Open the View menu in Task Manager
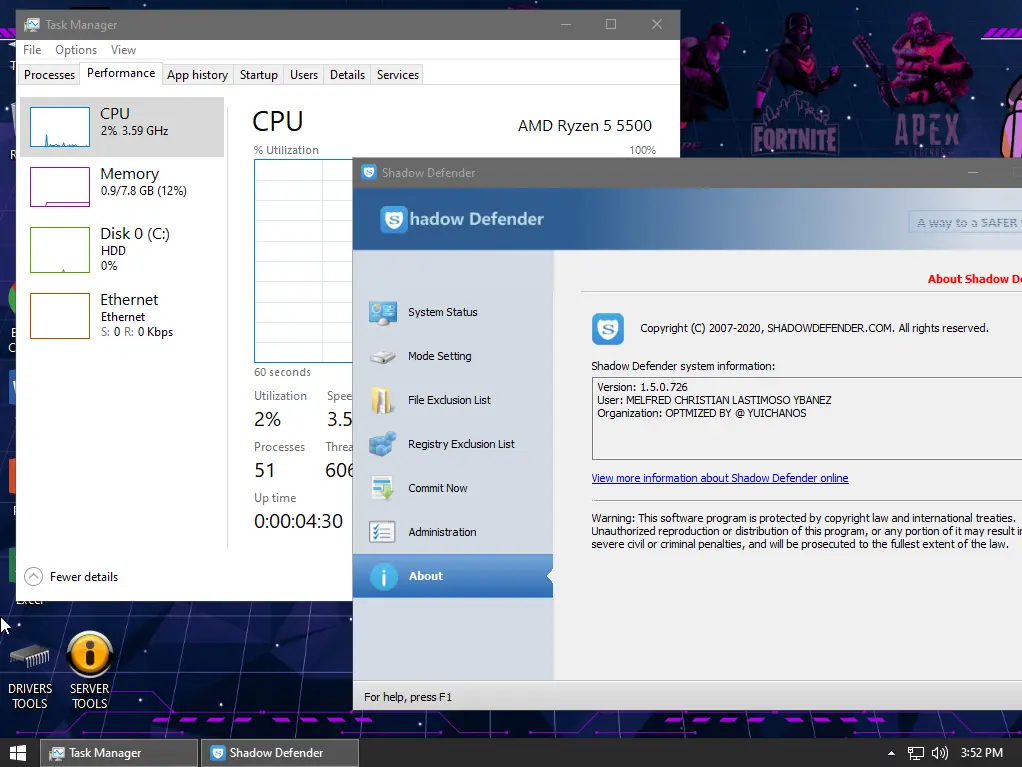 click(123, 50)
